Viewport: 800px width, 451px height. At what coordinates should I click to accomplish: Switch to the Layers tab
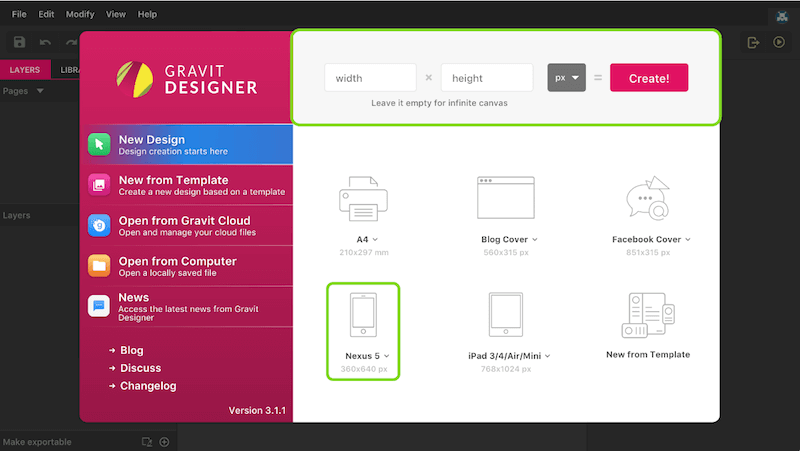click(24, 70)
